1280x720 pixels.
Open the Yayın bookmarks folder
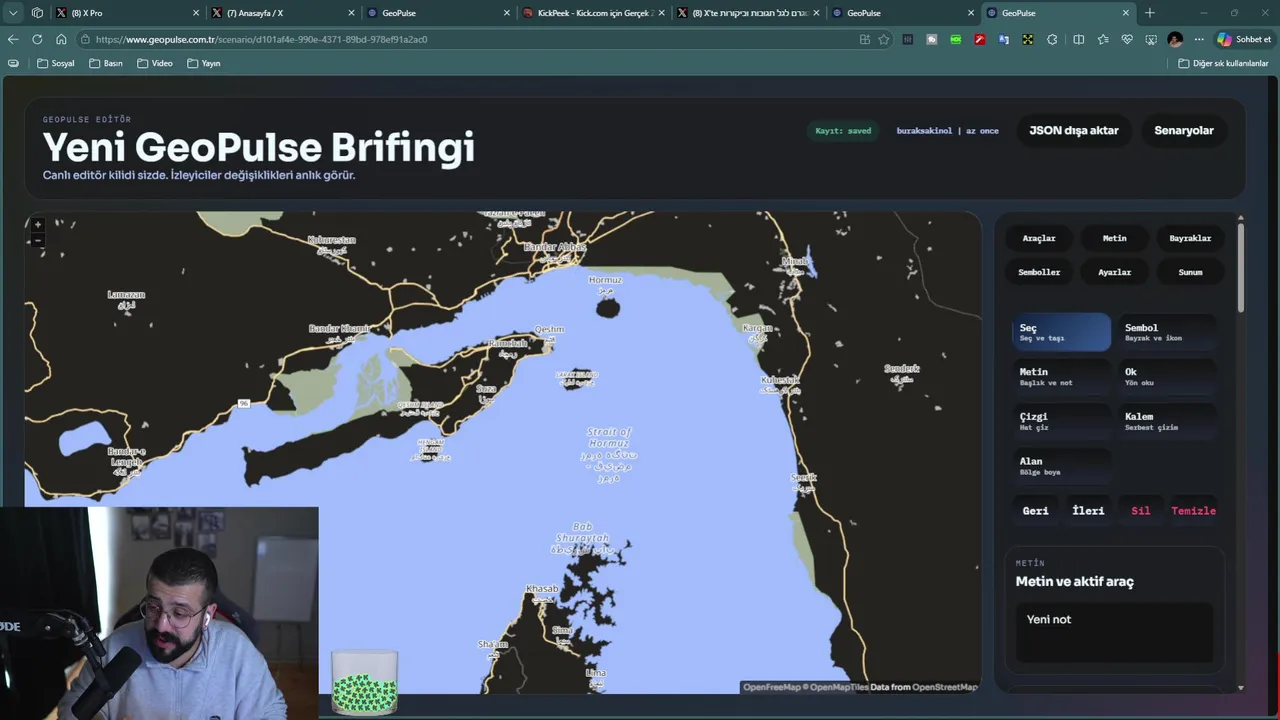[204, 63]
